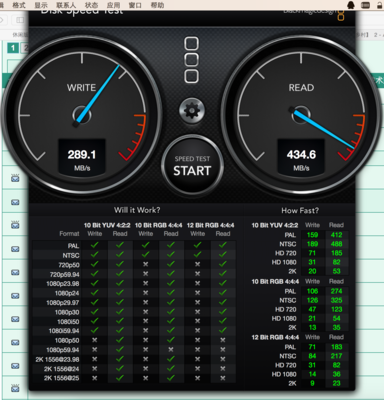Click the 185 HD 720 read value
The height and width of the screenshot is (400, 384).
pyautogui.click(x=337, y=253)
